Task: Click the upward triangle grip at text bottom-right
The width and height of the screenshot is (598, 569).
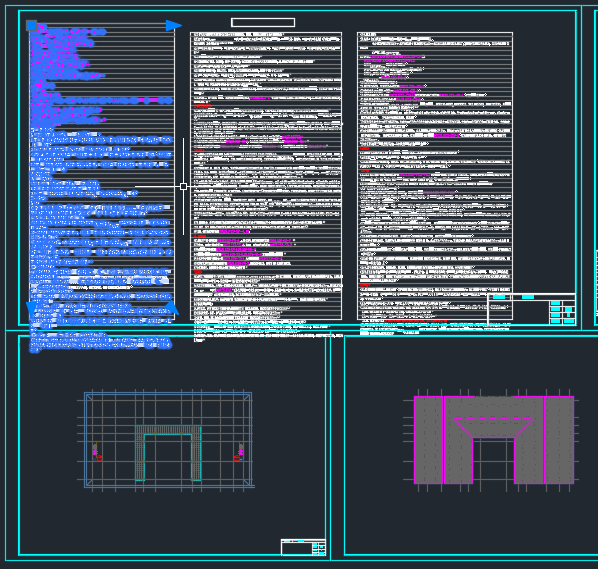Action: tap(172, 307)
